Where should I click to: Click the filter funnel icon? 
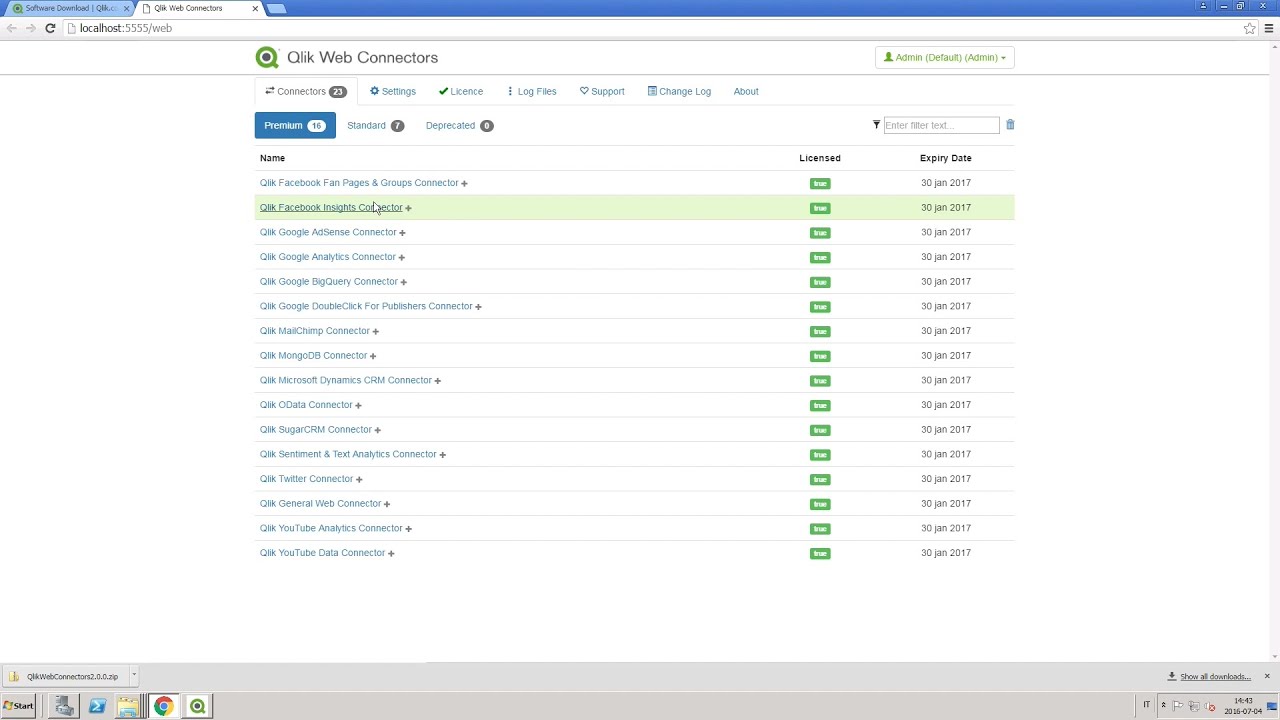(876, 125)
